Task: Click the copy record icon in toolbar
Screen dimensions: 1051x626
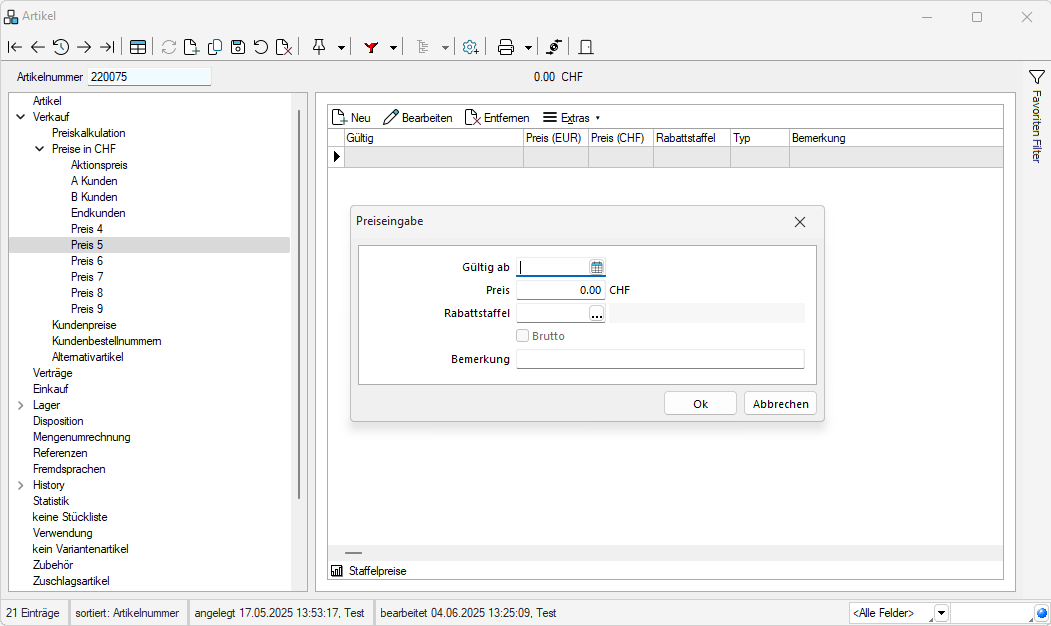Action: coord(215,47)
